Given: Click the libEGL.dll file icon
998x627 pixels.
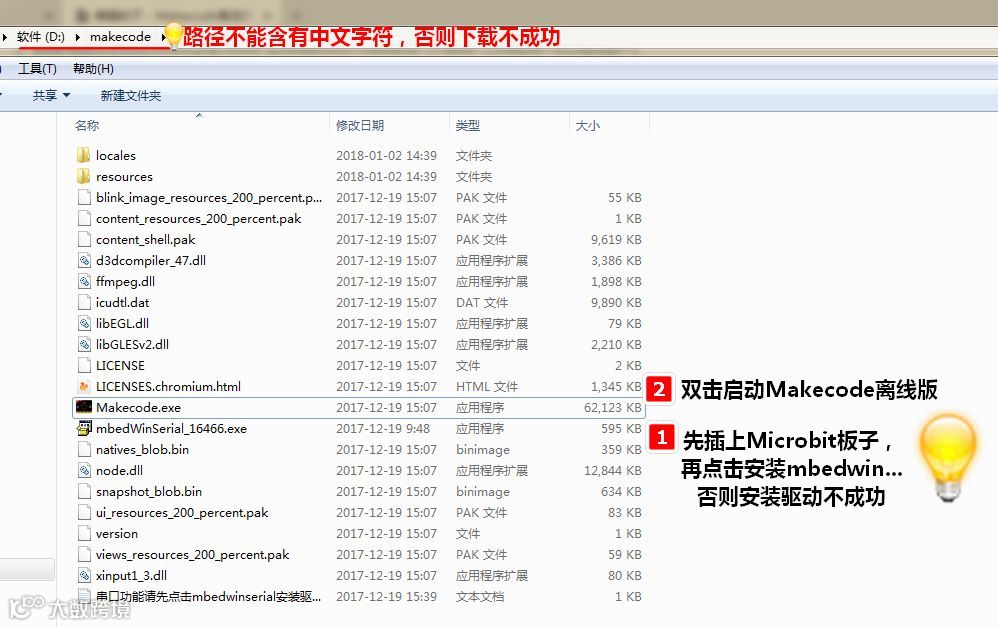Looking at the screenshot, I should (x=84, y=323).
